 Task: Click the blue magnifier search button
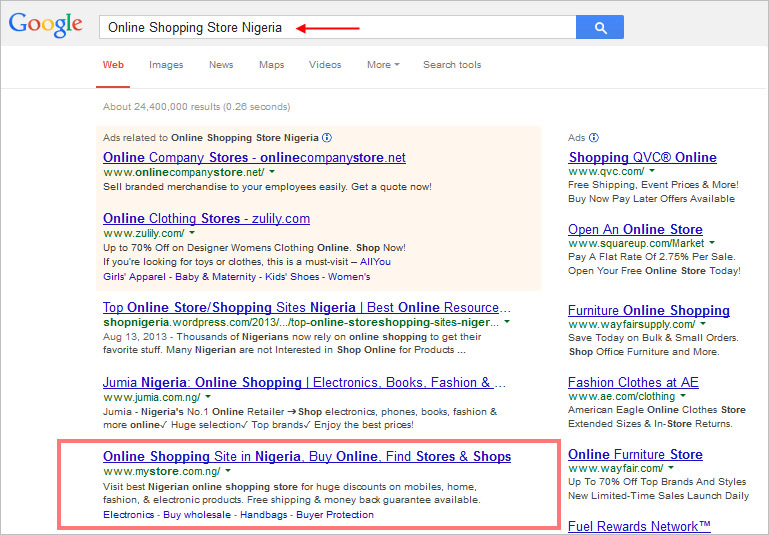[x=600, y=27]
